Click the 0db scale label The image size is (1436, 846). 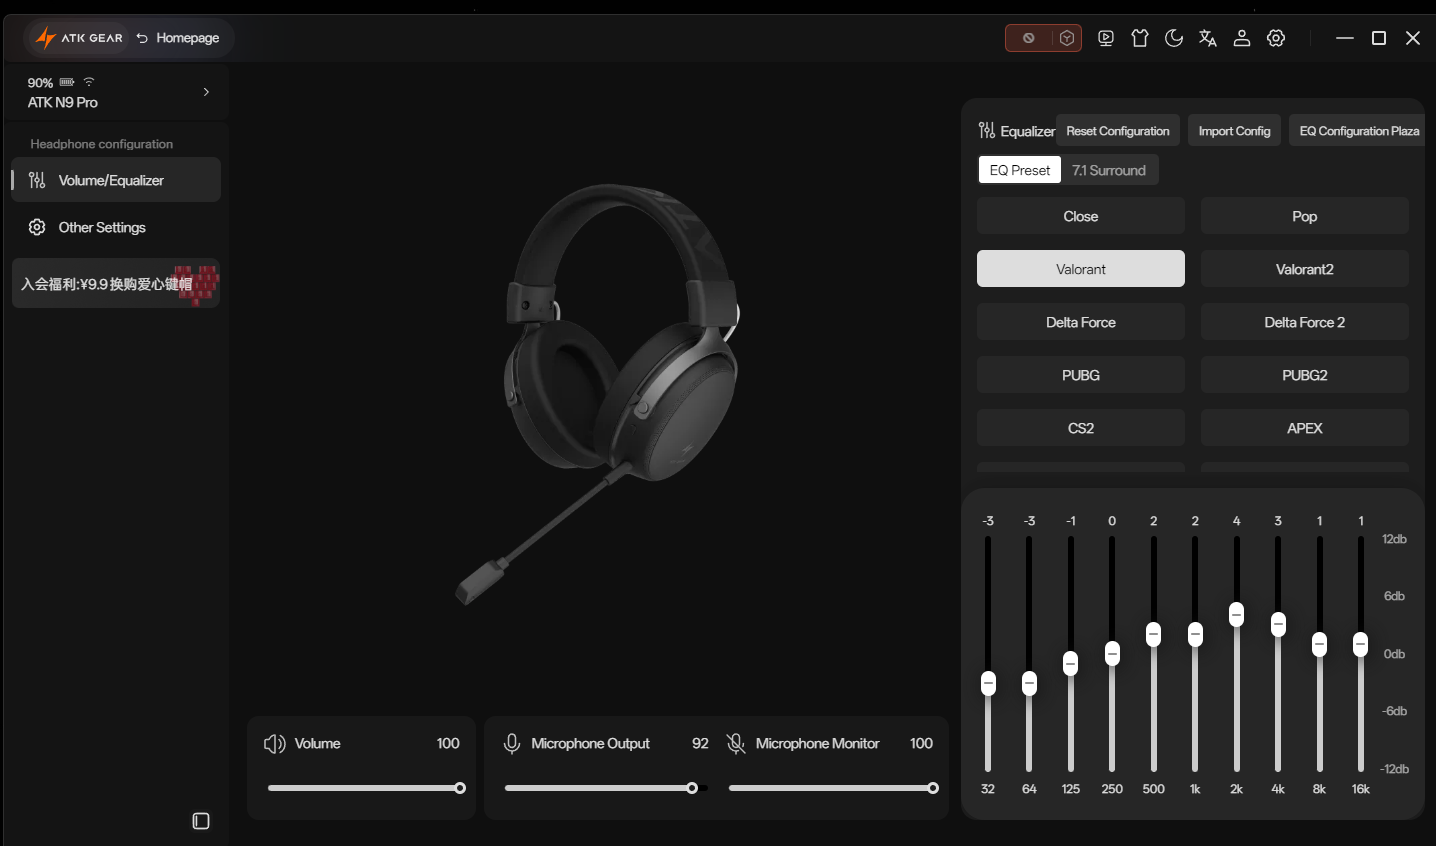click(1394, 654)
